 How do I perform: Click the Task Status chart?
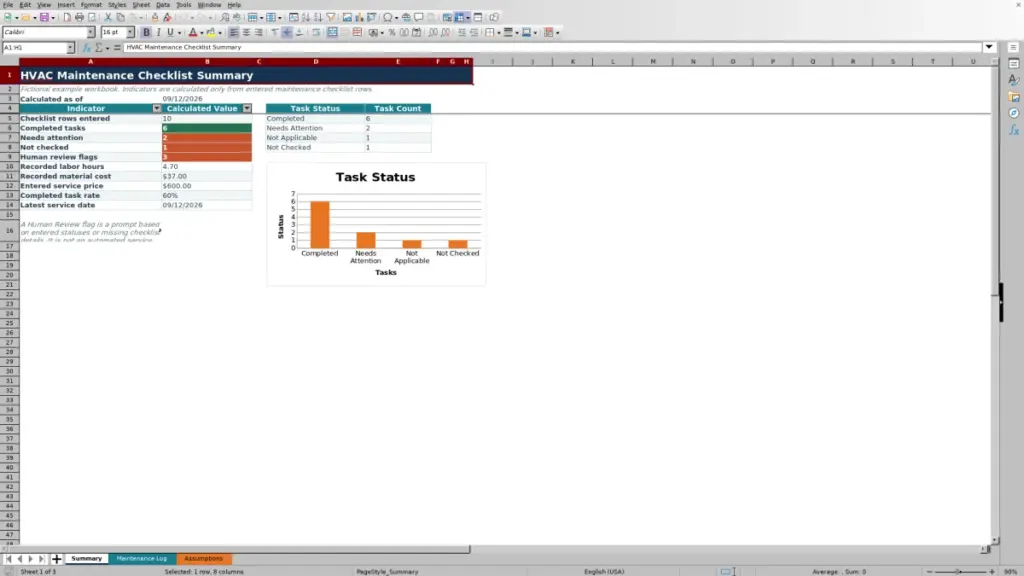(376, 224)
